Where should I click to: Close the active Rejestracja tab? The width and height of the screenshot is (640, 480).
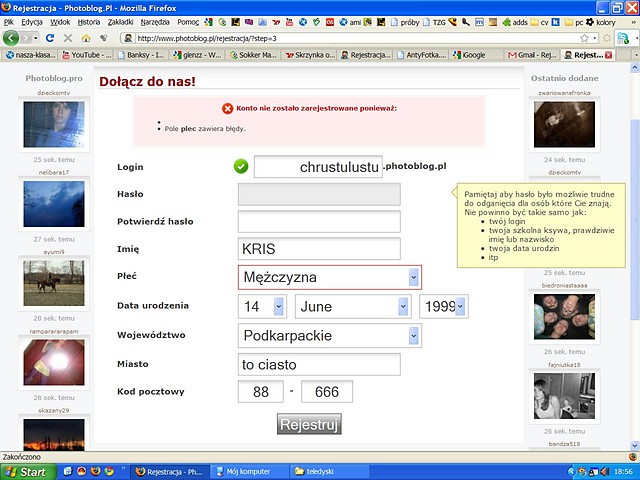pyautogui.click(x=608, y=55)
